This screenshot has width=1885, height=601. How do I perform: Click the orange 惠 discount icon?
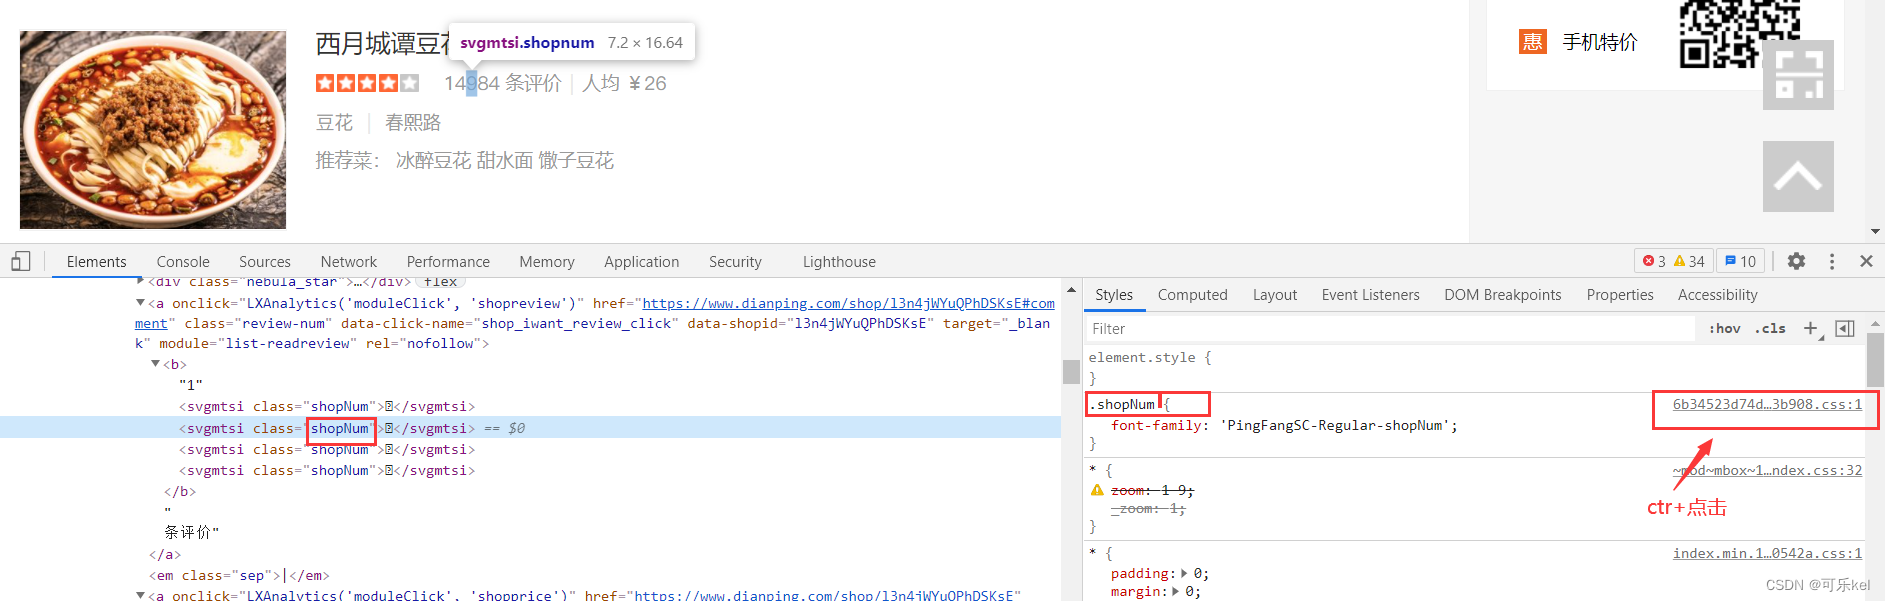1533,41
